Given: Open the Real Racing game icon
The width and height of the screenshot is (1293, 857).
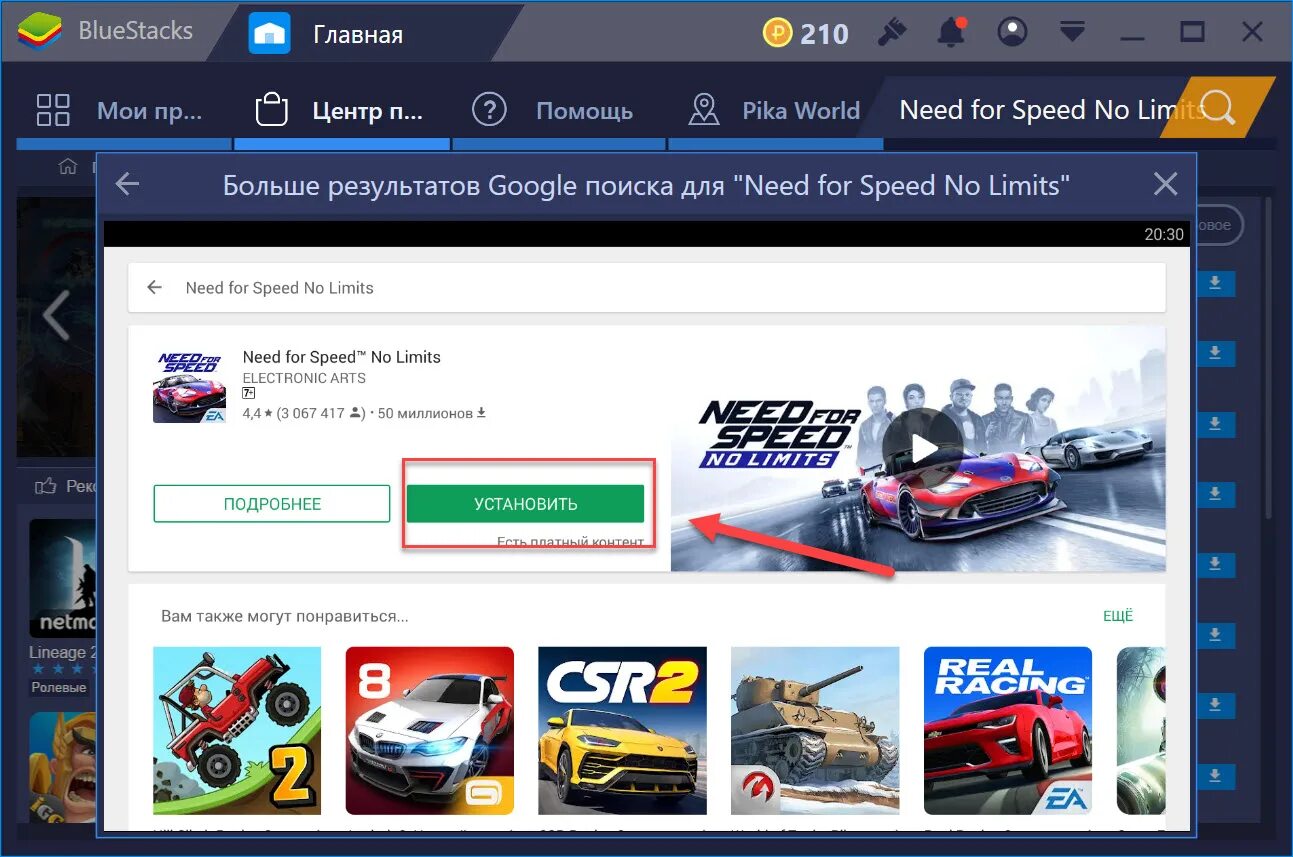Looking at the screenshot, I should (x=1008, y=730).
